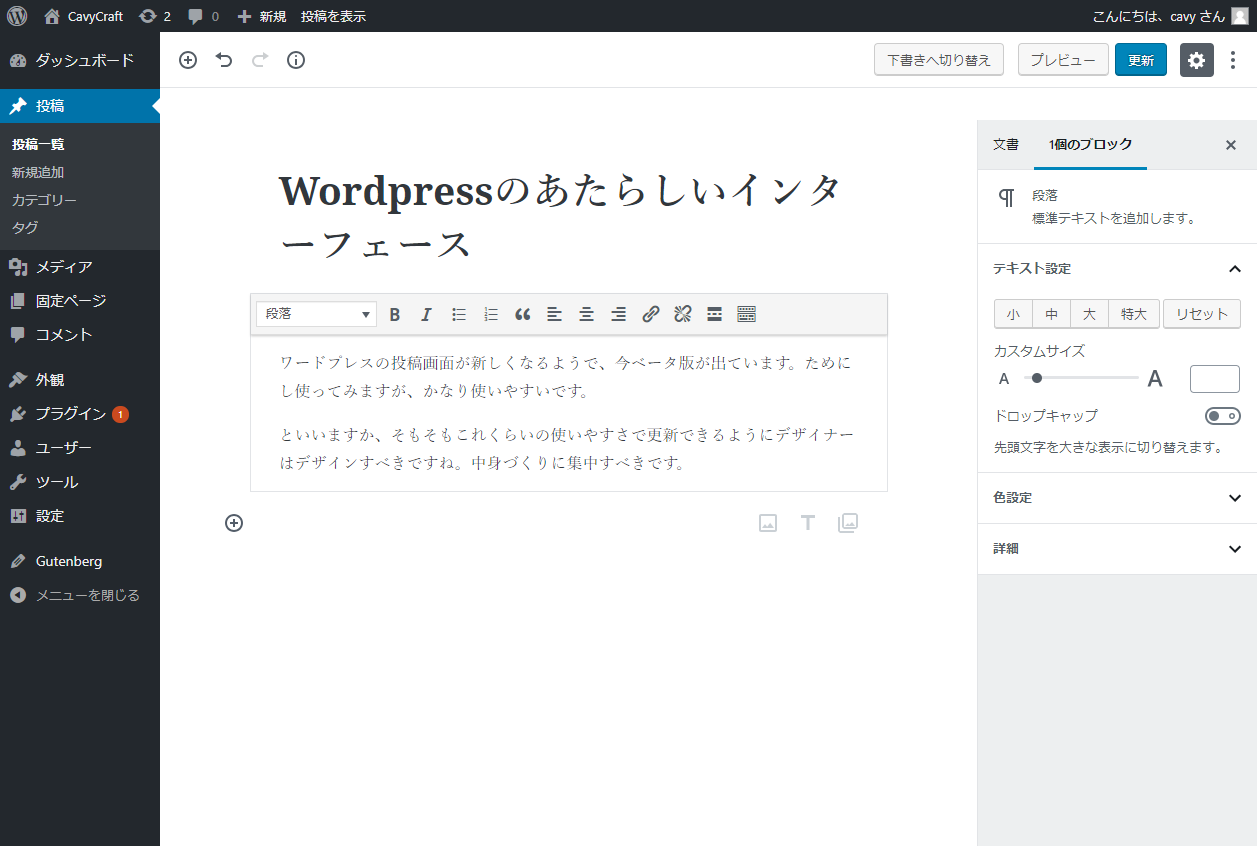Open コメント in the sidebar

click(80, 335)
